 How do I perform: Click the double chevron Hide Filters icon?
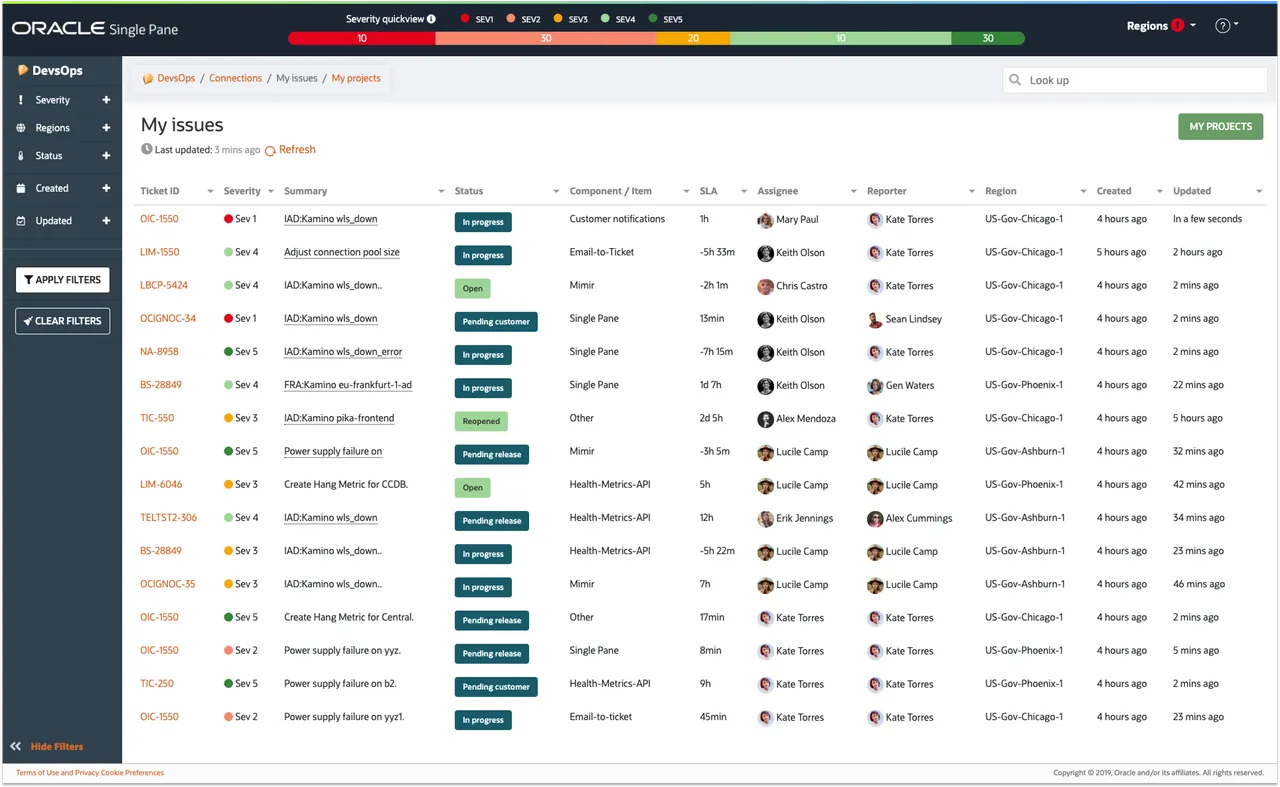[x=16, y=746]
